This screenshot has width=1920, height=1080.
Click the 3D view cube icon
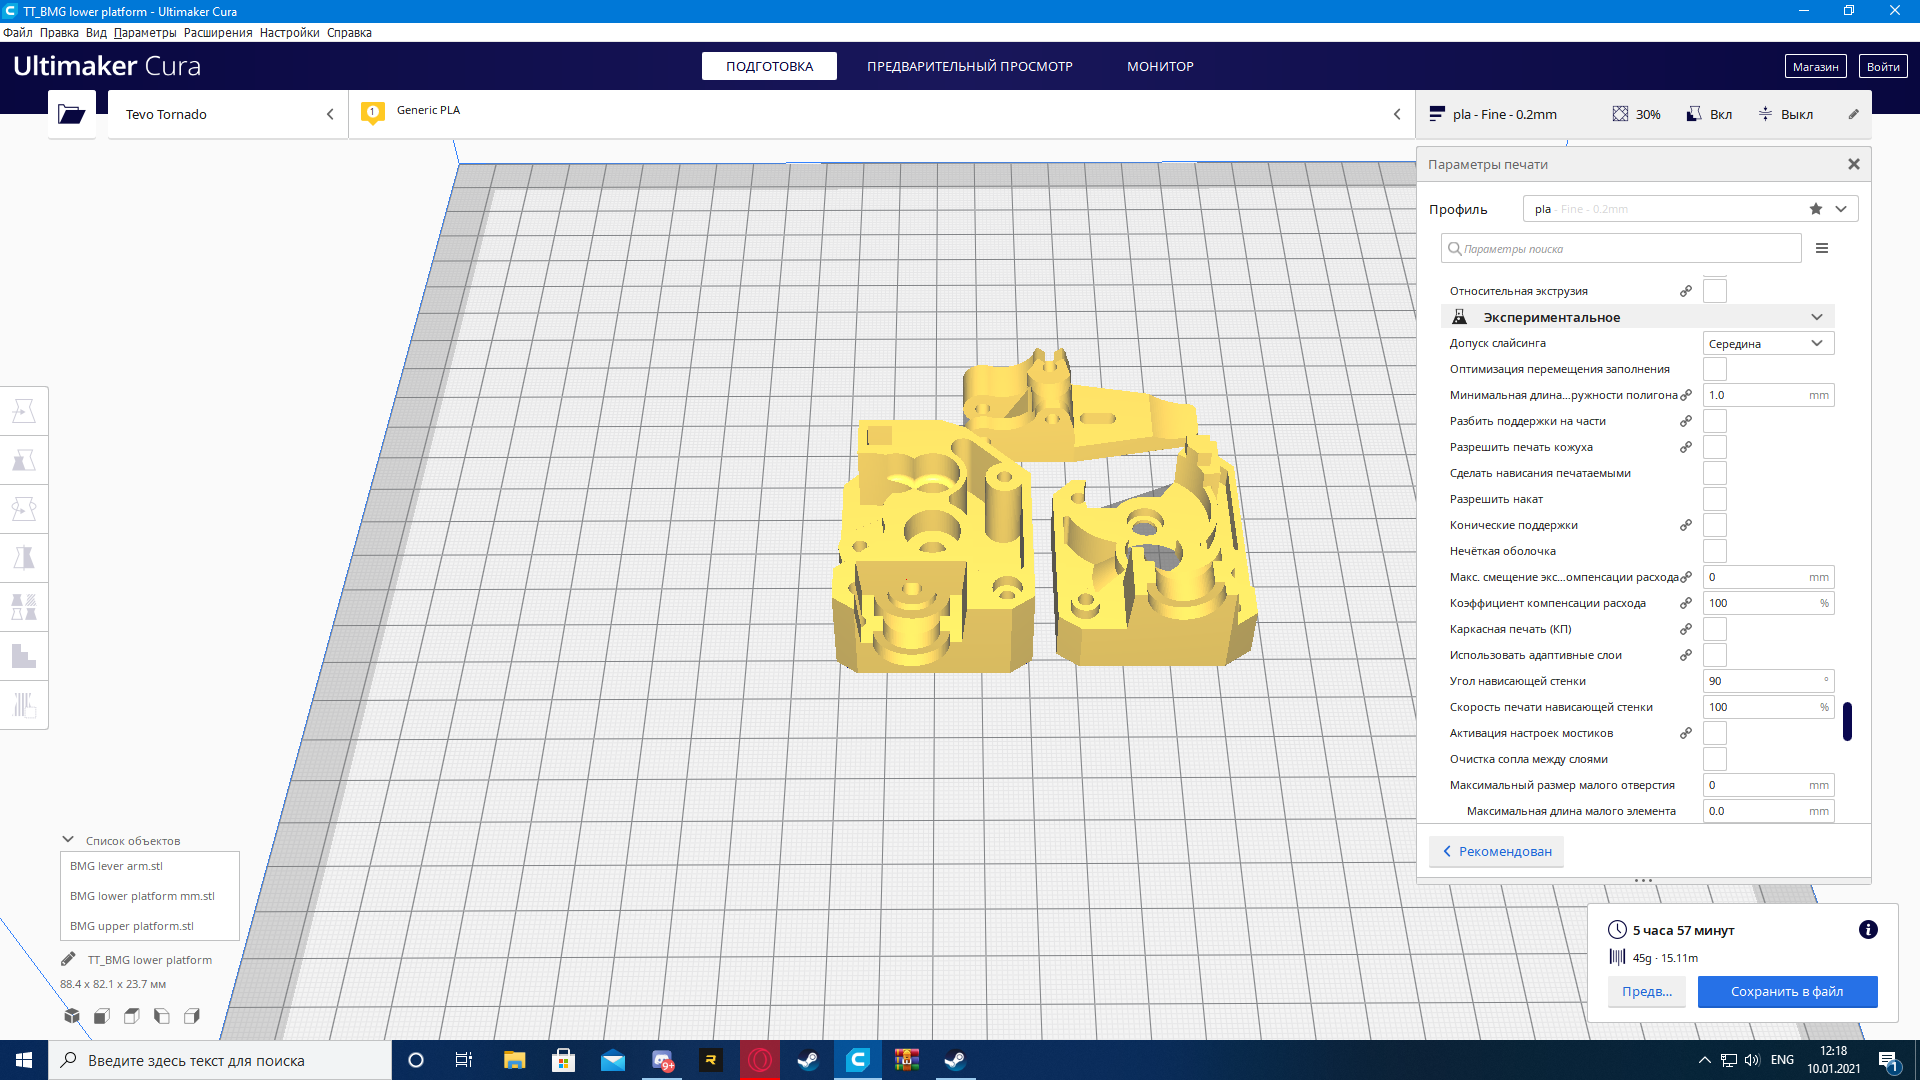click(72, 1016)
